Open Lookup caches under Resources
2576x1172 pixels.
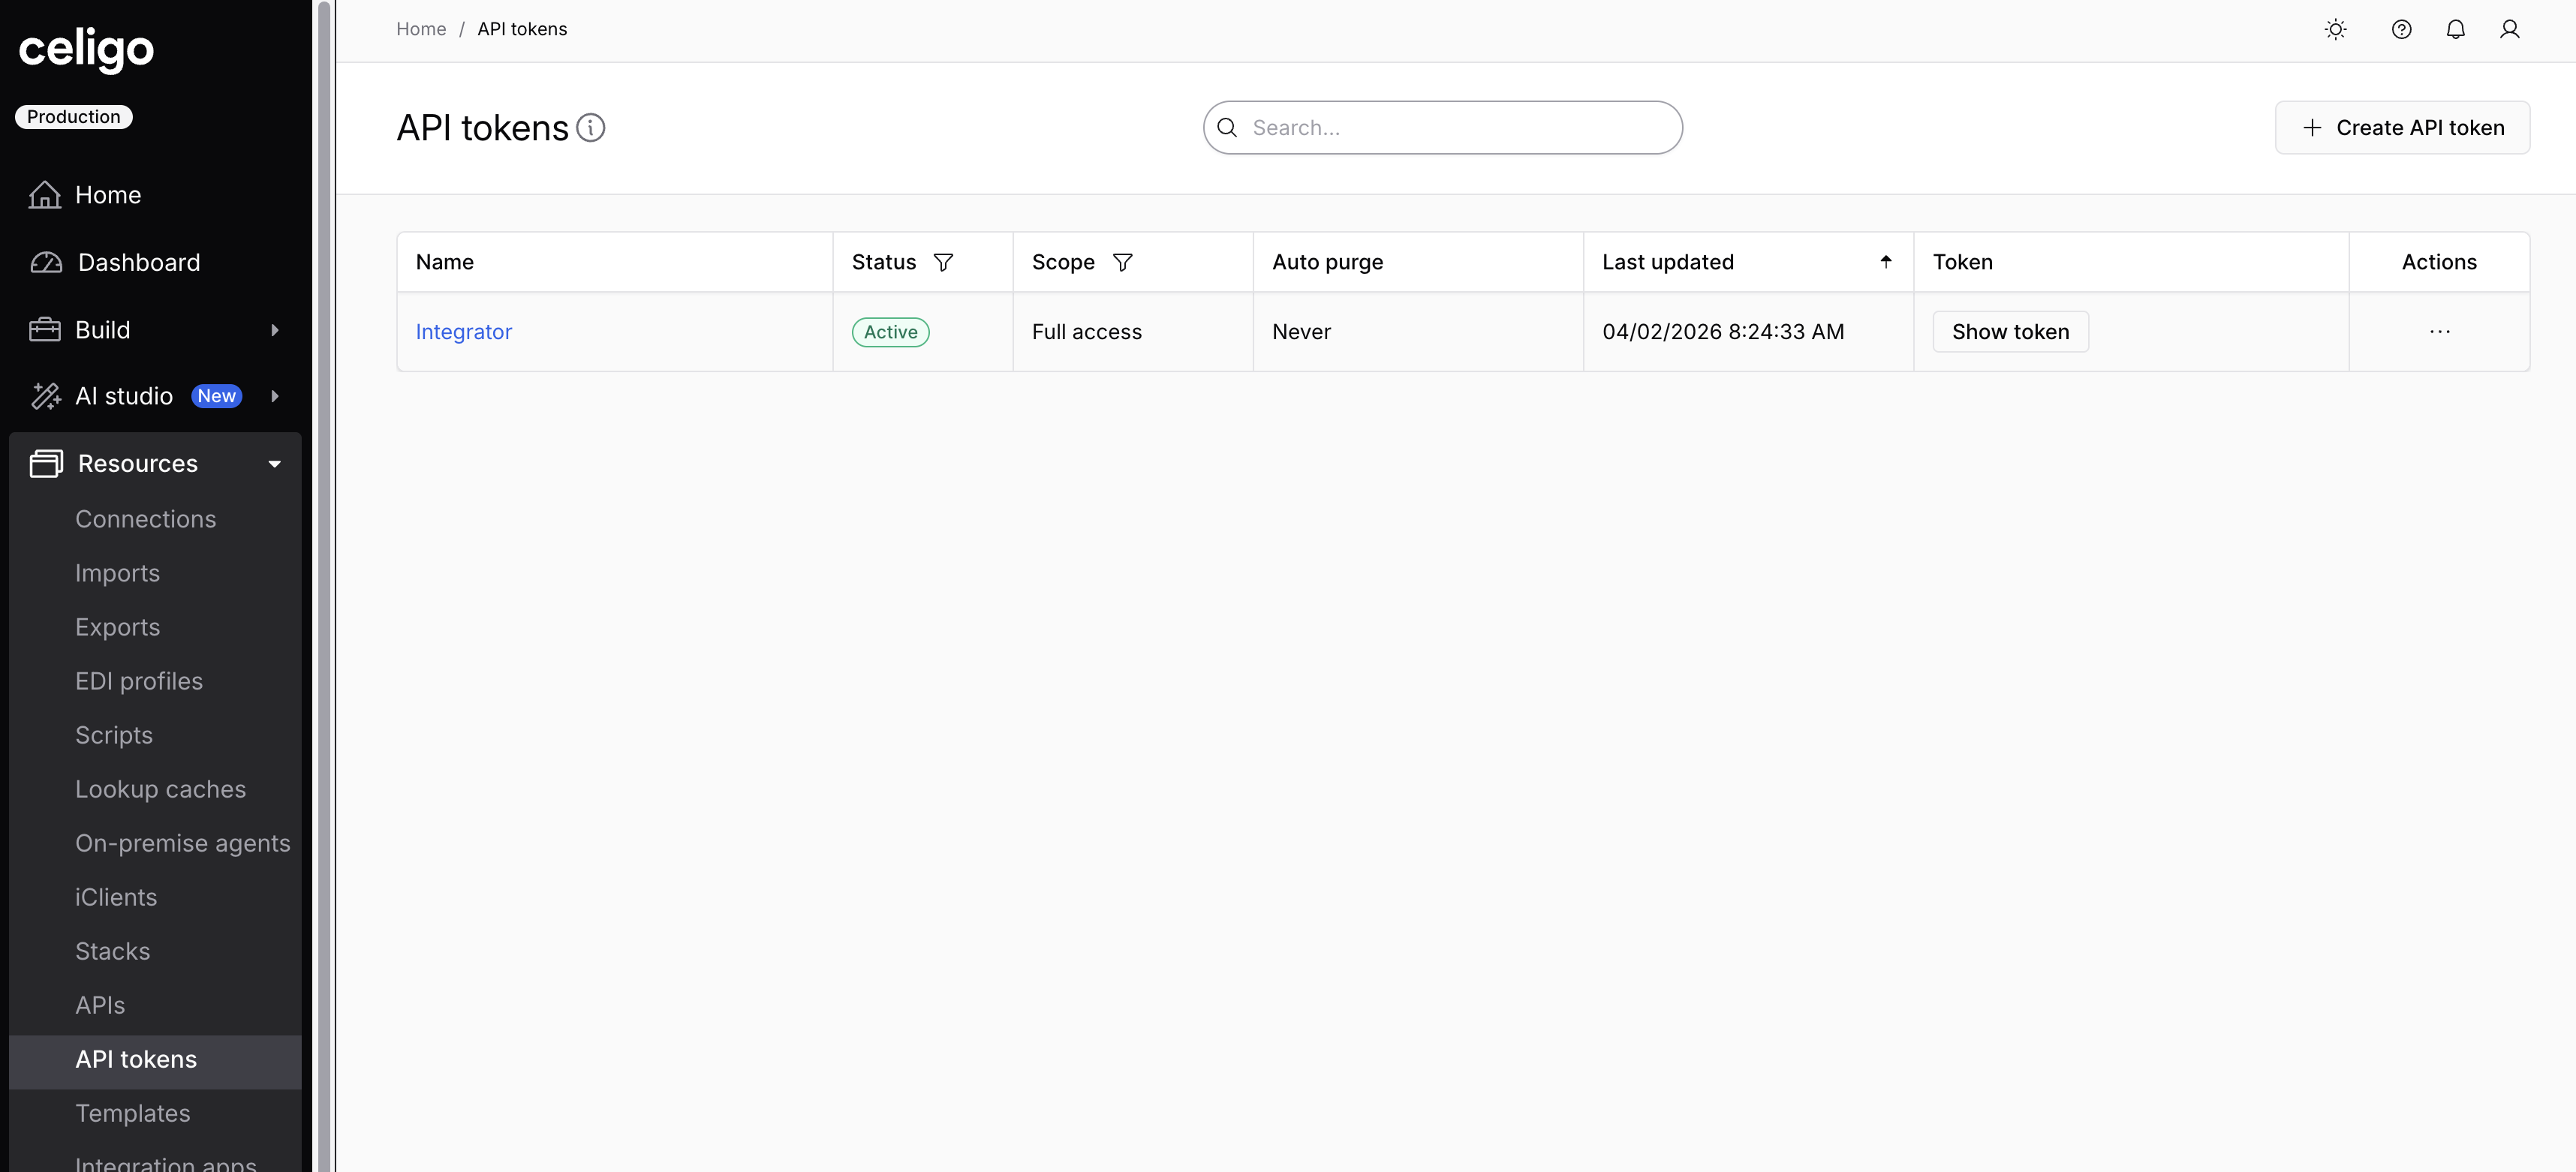(x=160, y=789)
